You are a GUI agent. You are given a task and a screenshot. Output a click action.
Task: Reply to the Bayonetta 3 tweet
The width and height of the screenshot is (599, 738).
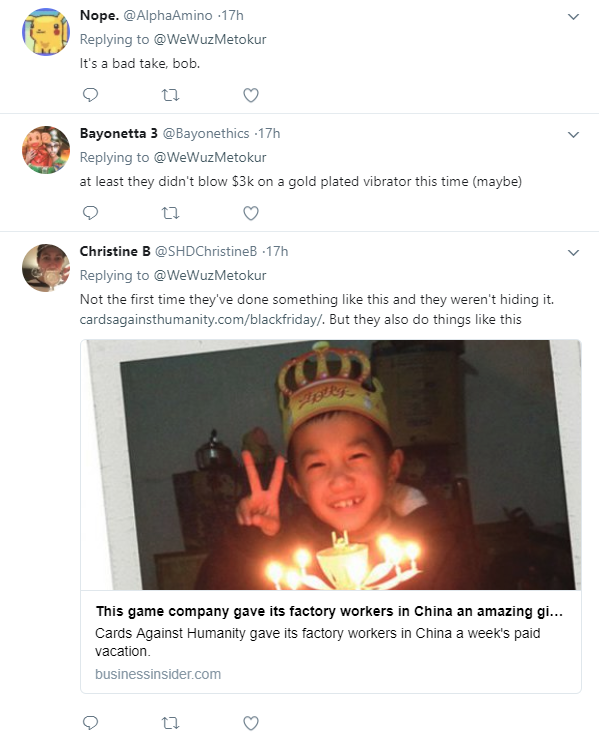tap(90, 213)
